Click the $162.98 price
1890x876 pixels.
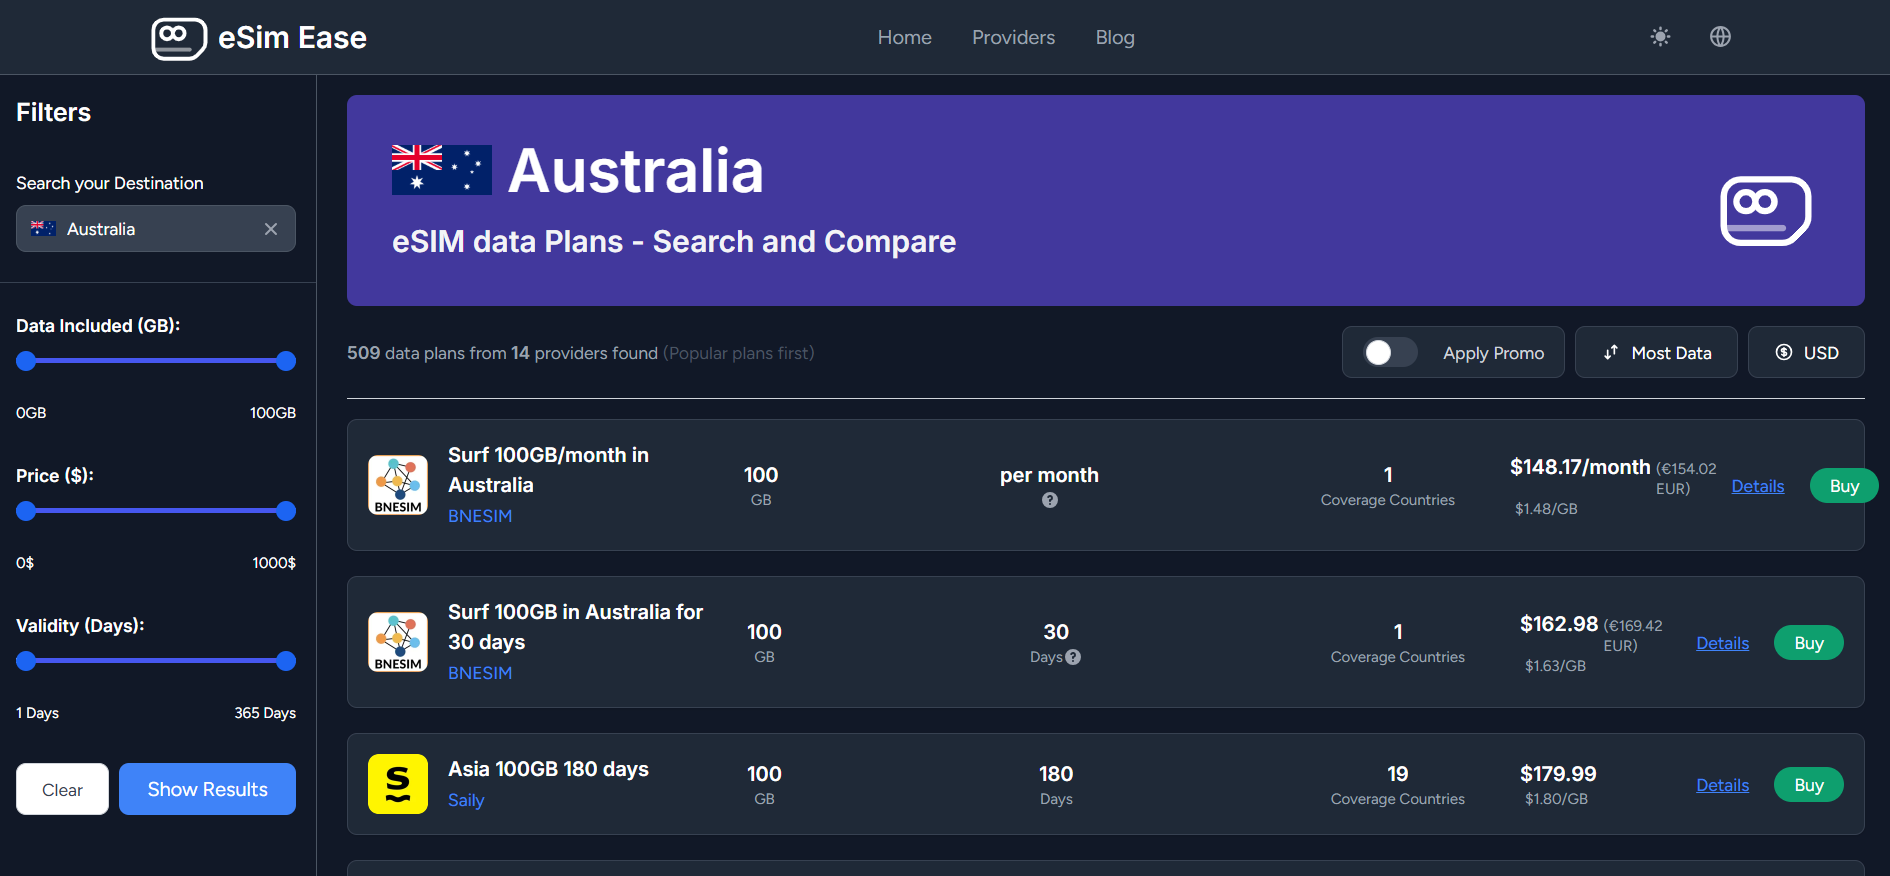coord(1559,624)
